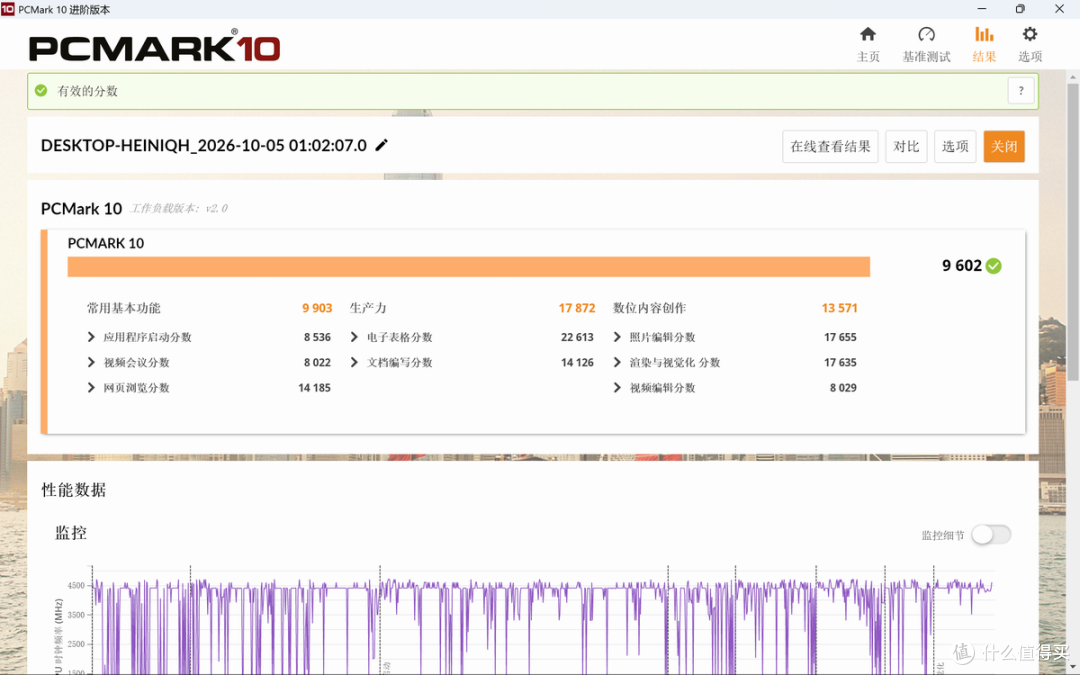Expand the 视频编辑分数 row
Screen dimensions: 1080x675
[617, 388]
